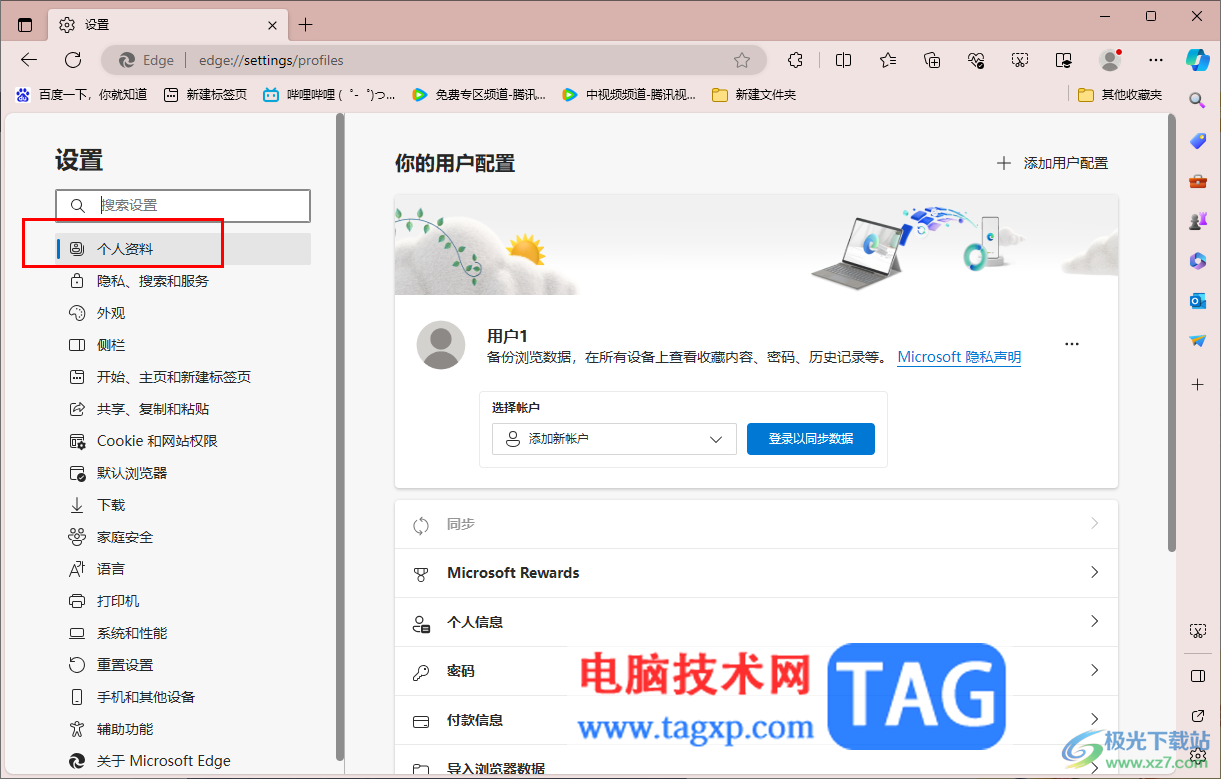The height and width of the screenshot is (779, 1221).
Task: Open Favorites from the toolbar star icon
Action: tap(887, 60)
